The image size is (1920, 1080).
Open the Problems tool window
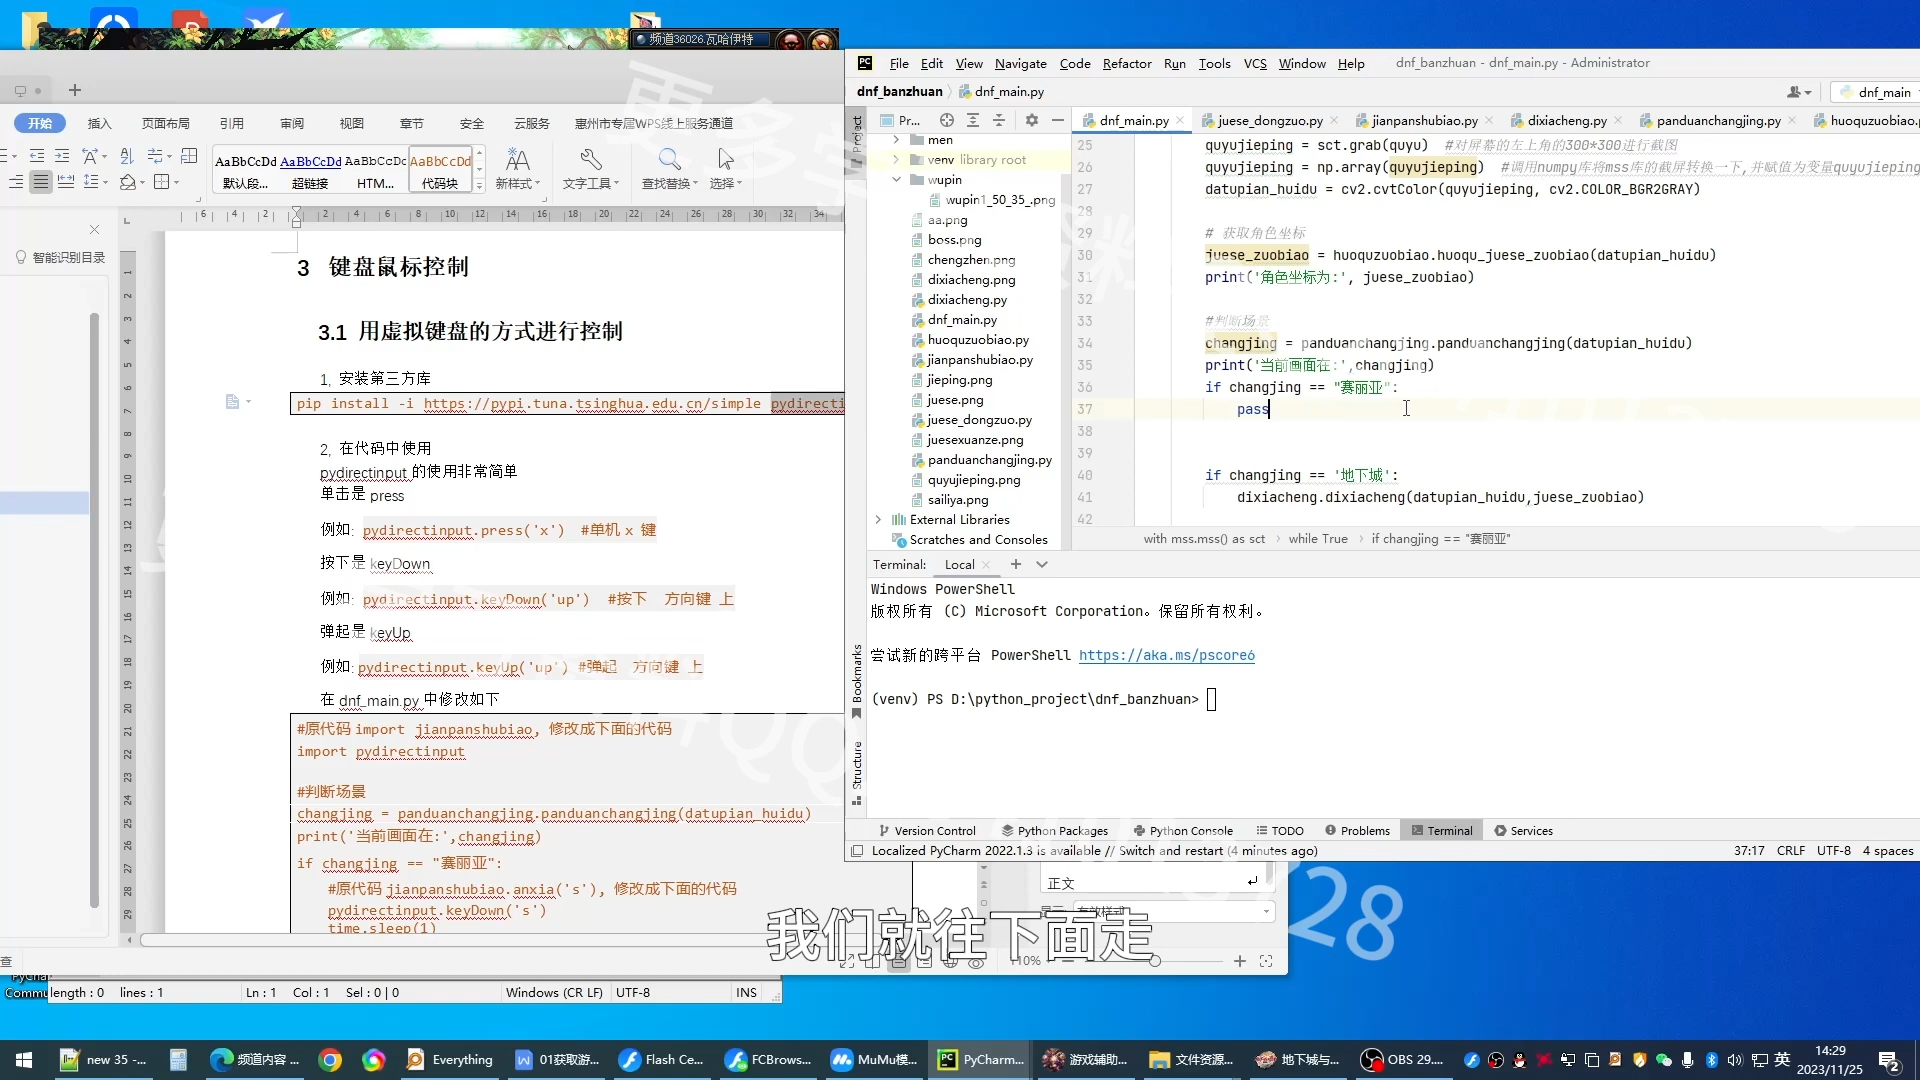pos(1357,831)
